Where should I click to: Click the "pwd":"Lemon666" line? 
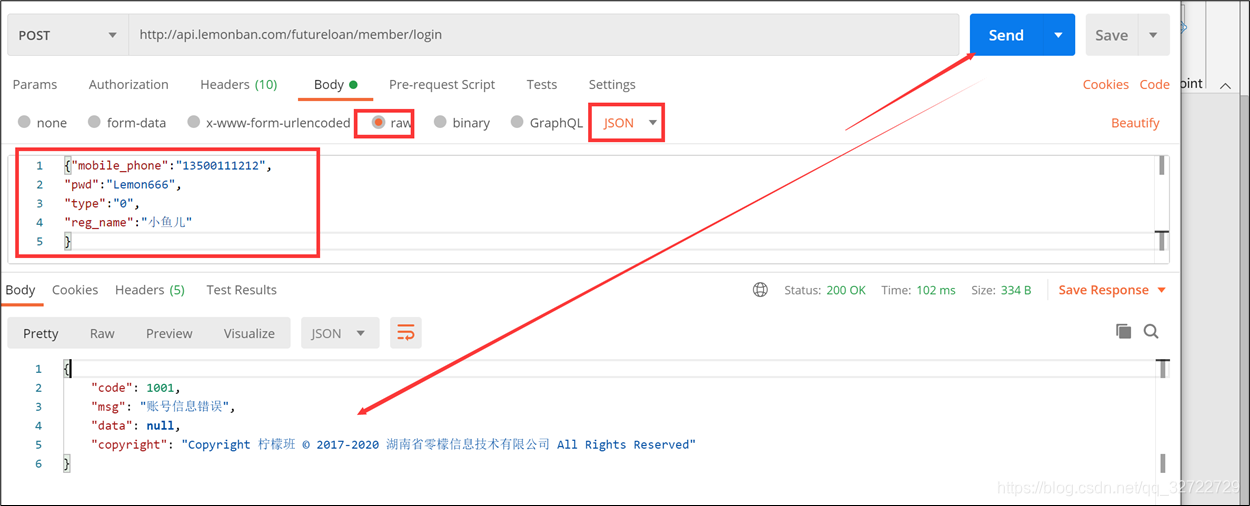pos(124,185)
